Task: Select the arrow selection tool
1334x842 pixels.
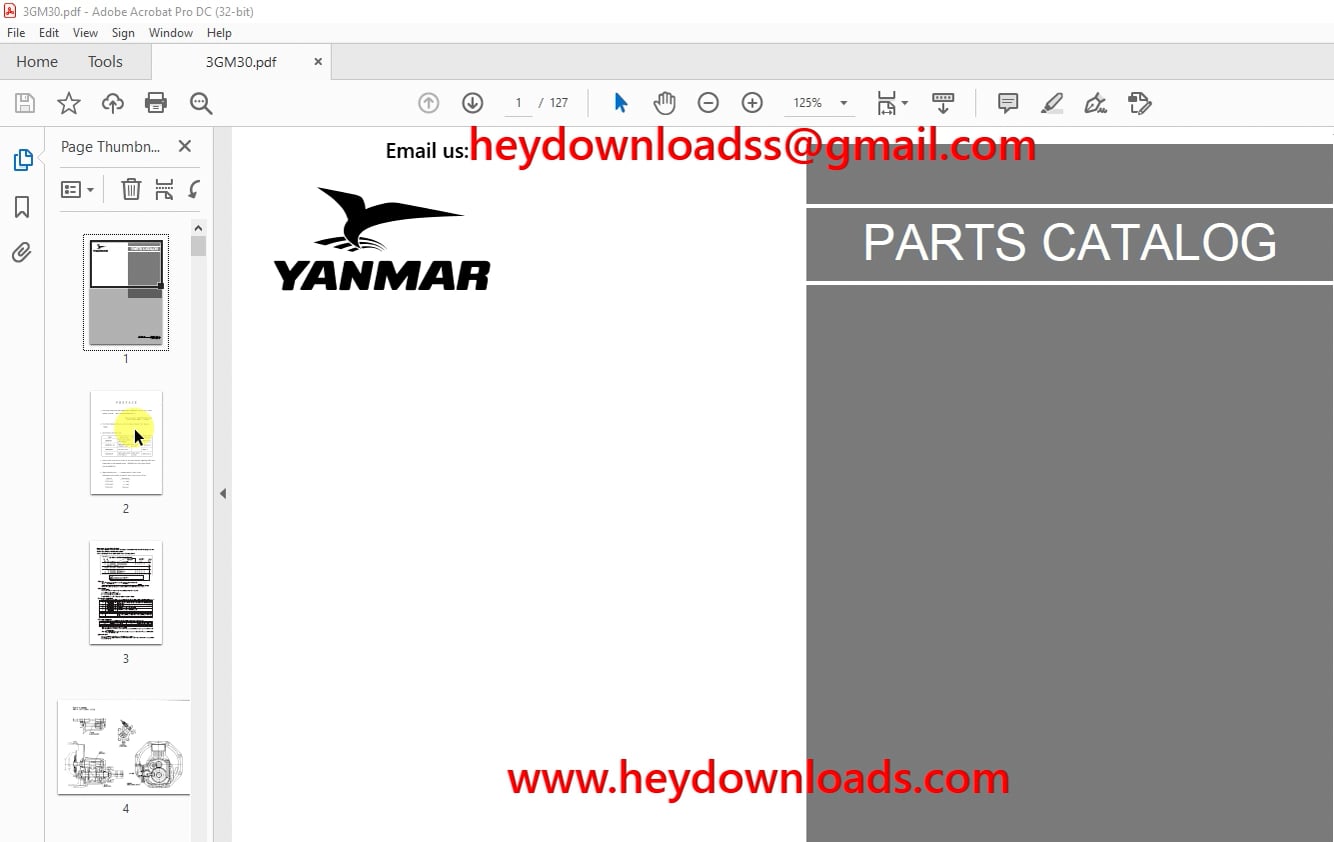Action: click(621, 103)
